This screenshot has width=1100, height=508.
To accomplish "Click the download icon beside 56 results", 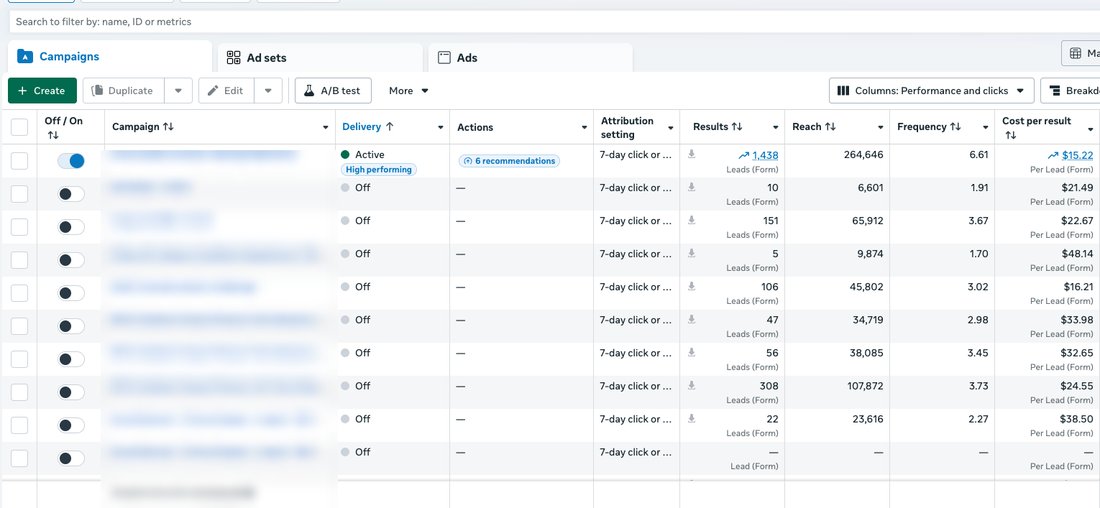I will 691,352.
